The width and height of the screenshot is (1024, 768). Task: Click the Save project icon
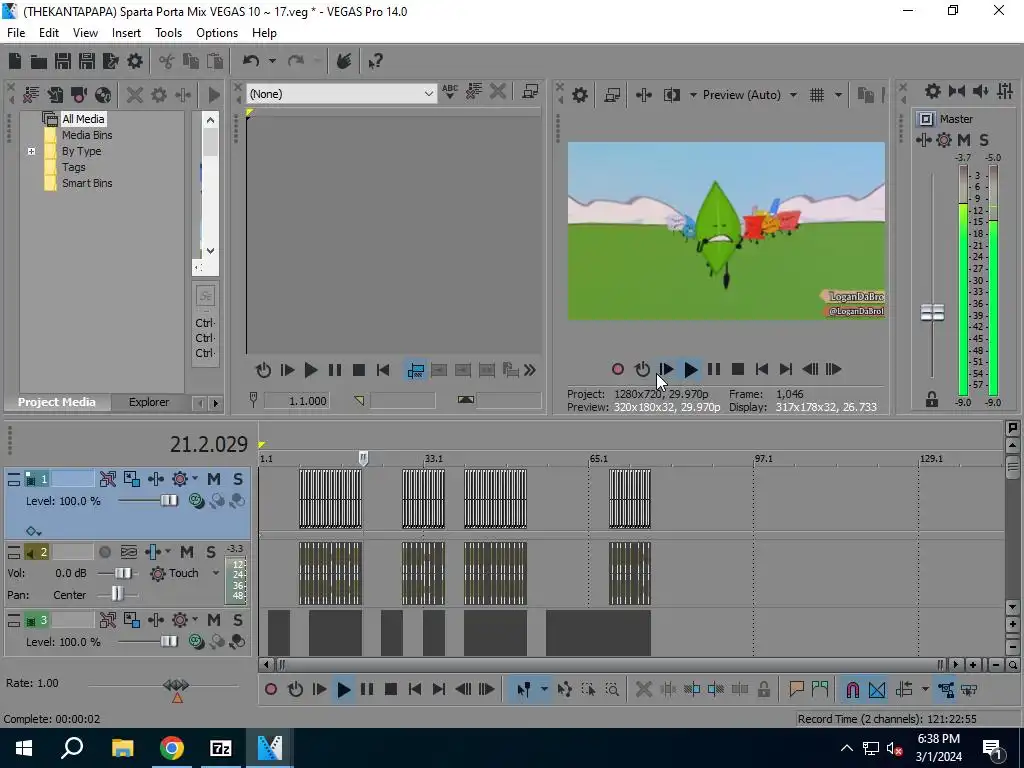(63, 61)
